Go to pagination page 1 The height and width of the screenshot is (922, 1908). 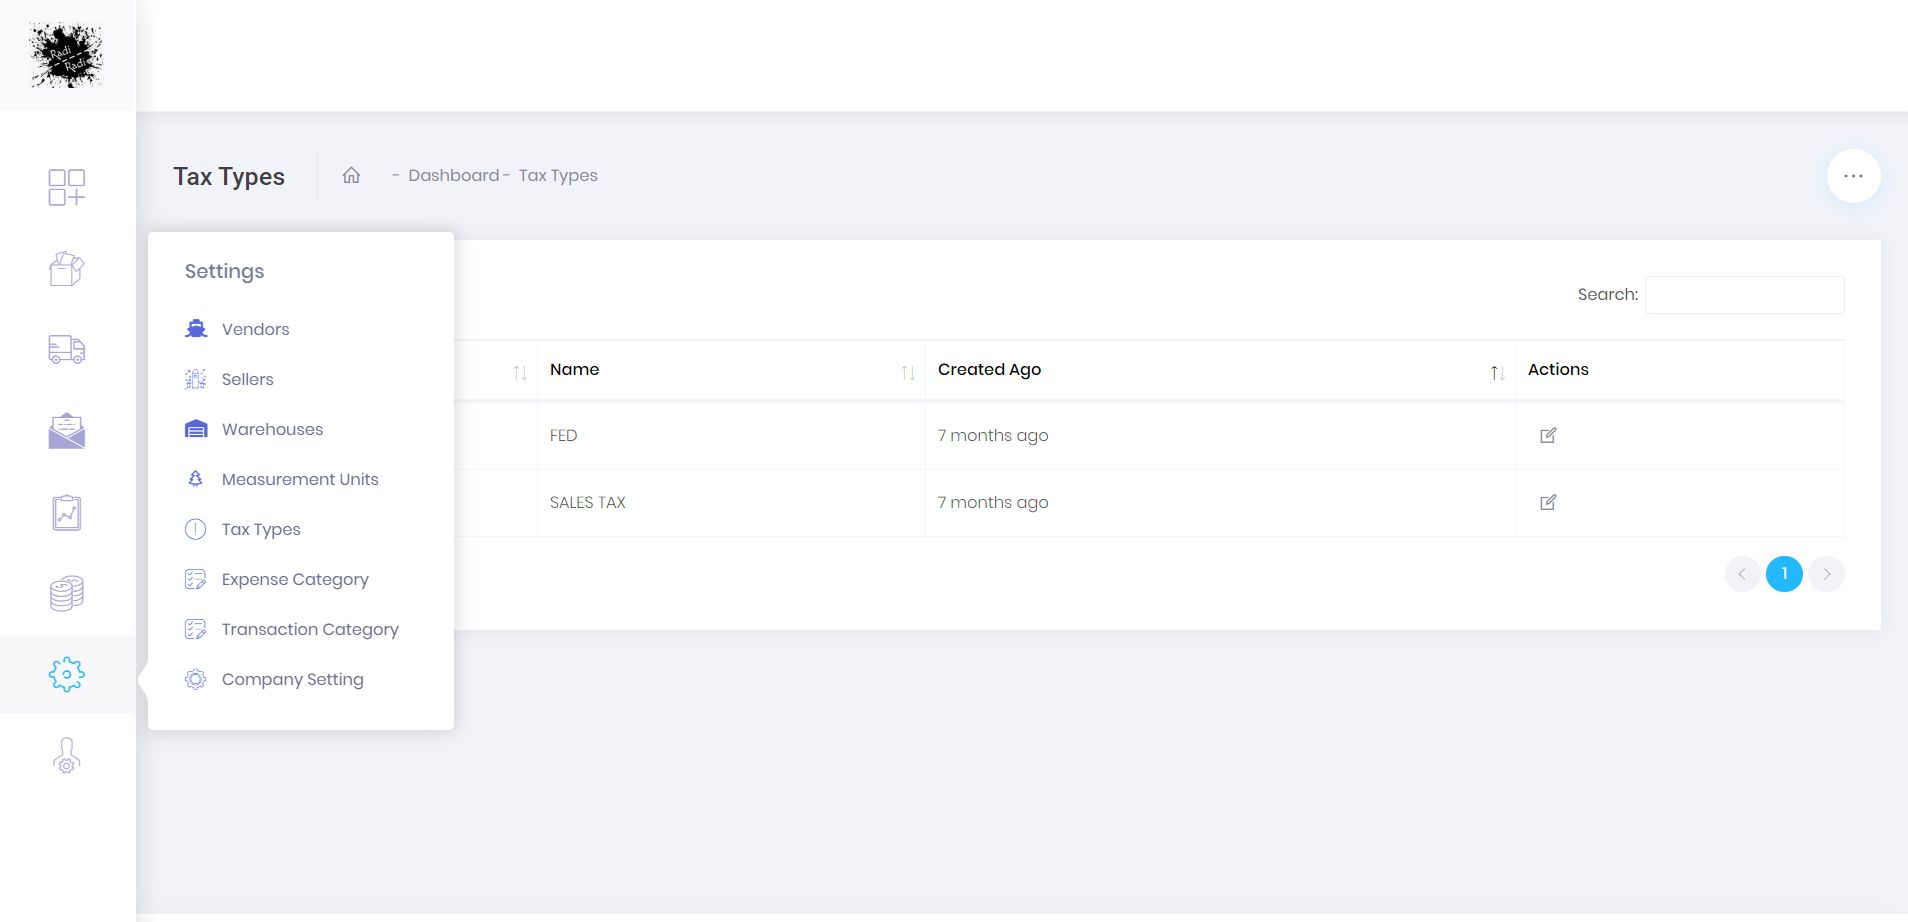[1784, 574]
